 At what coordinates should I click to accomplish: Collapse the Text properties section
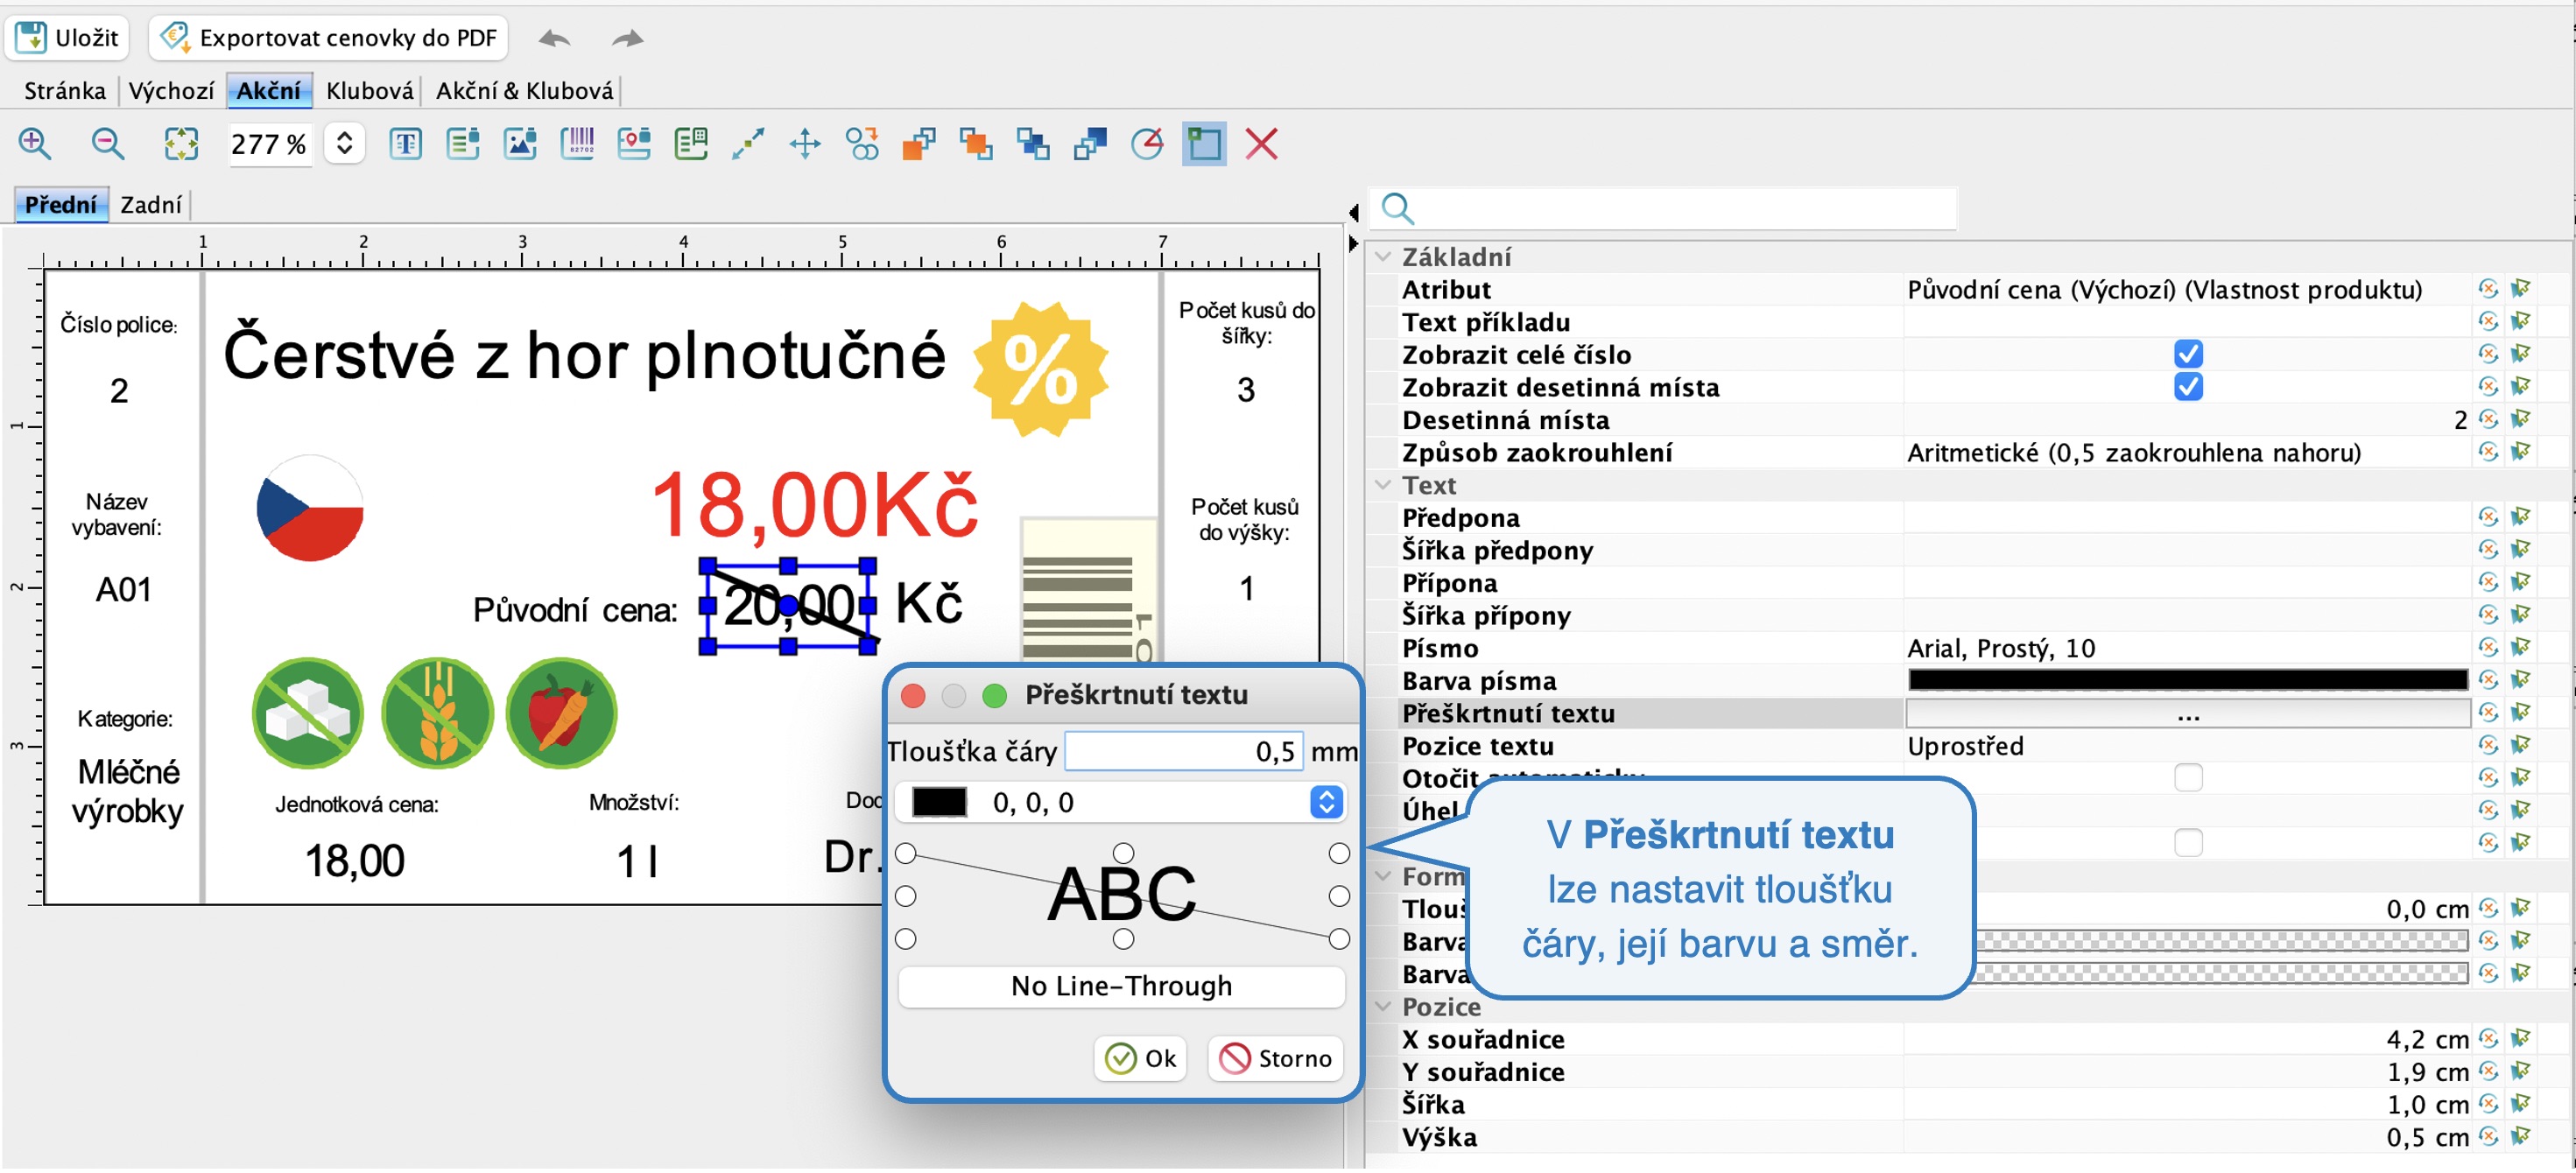coord(1384,486)
